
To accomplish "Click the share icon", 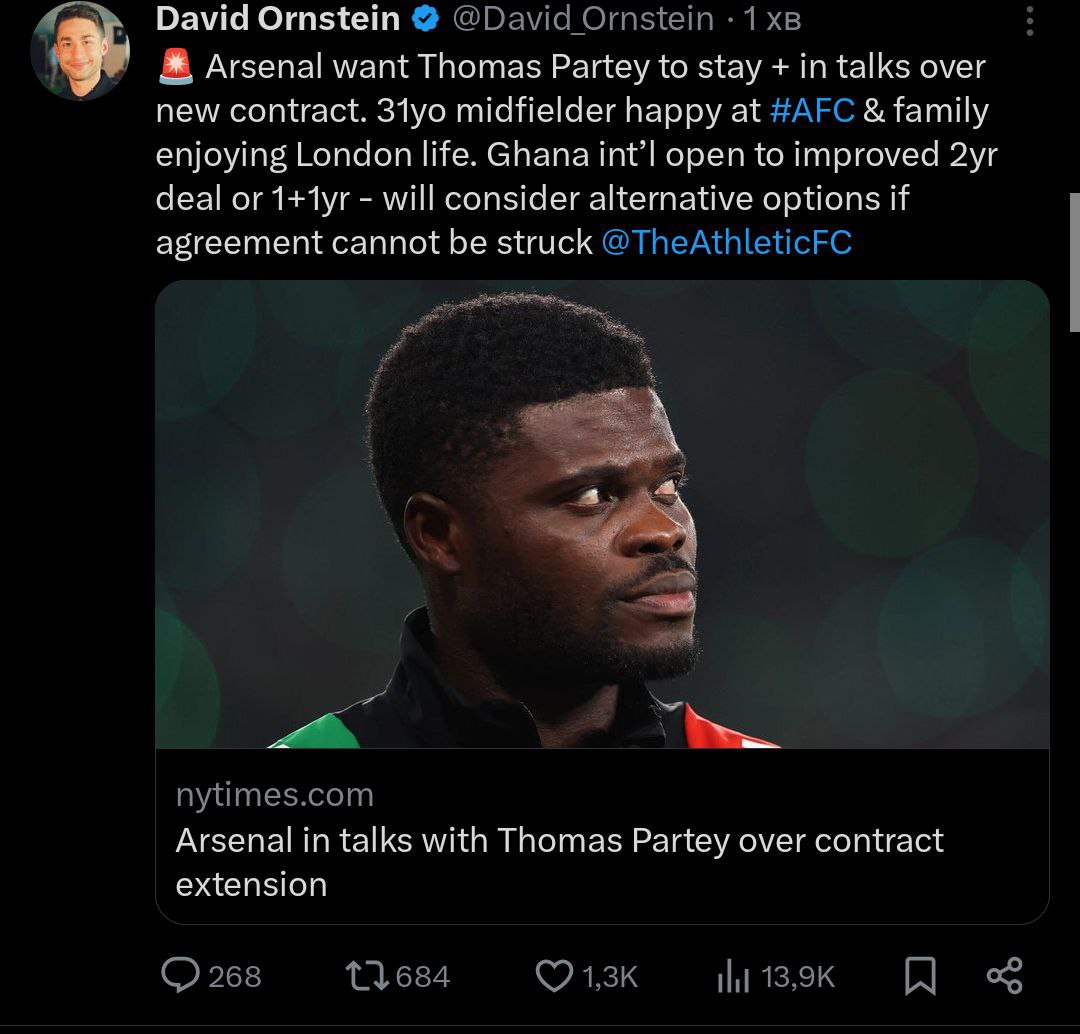I will [1004, 976].
